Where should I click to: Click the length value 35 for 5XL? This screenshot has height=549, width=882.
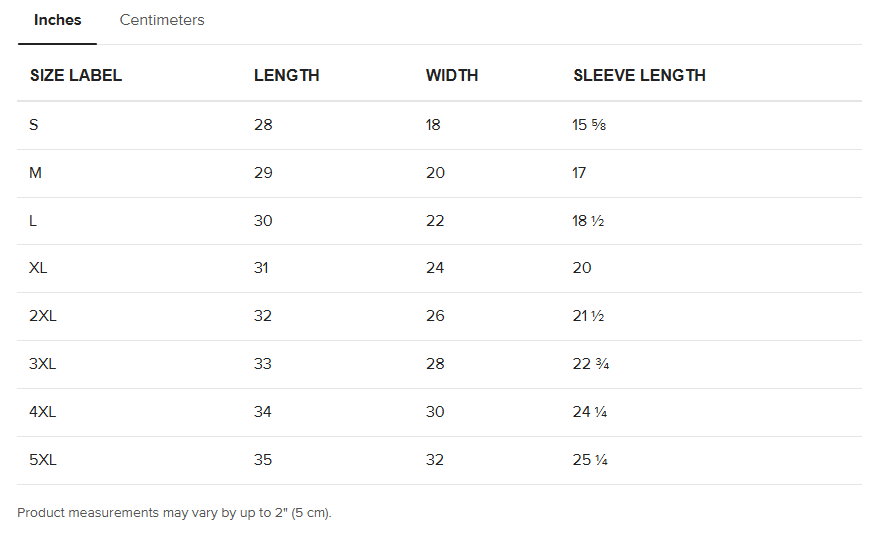(263, 460)
